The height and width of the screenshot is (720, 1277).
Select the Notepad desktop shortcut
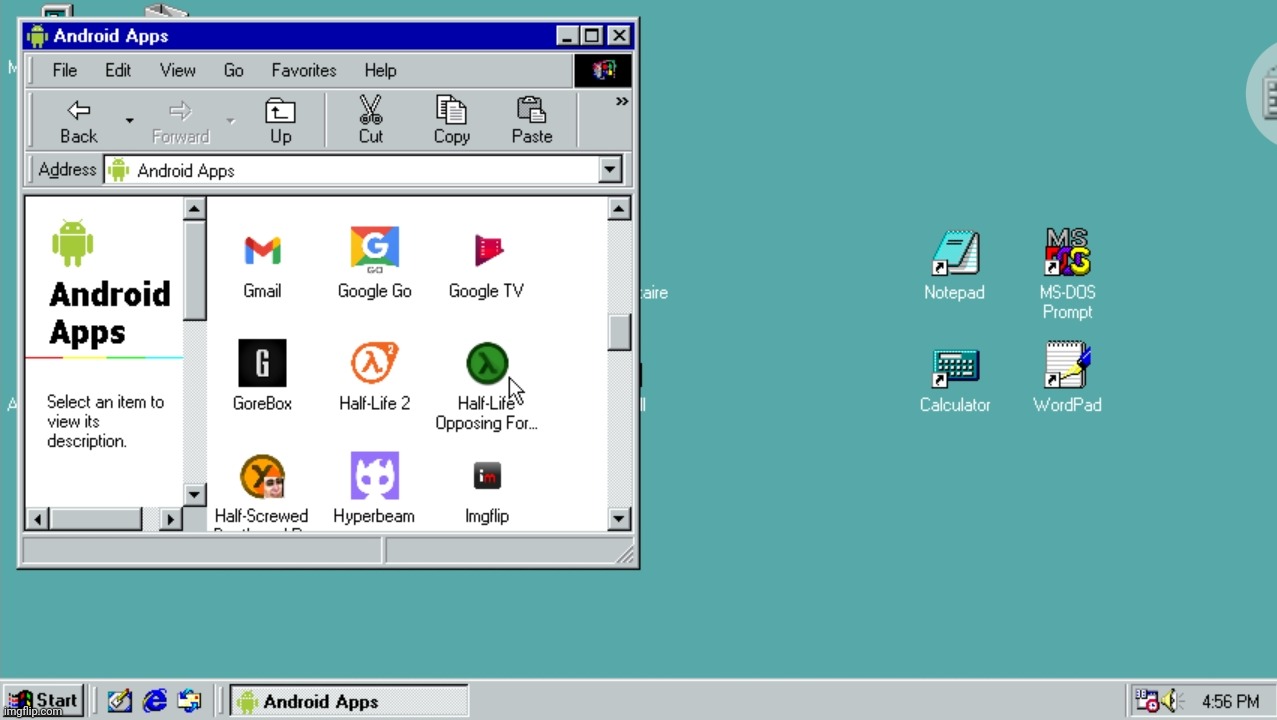[954, 253]
